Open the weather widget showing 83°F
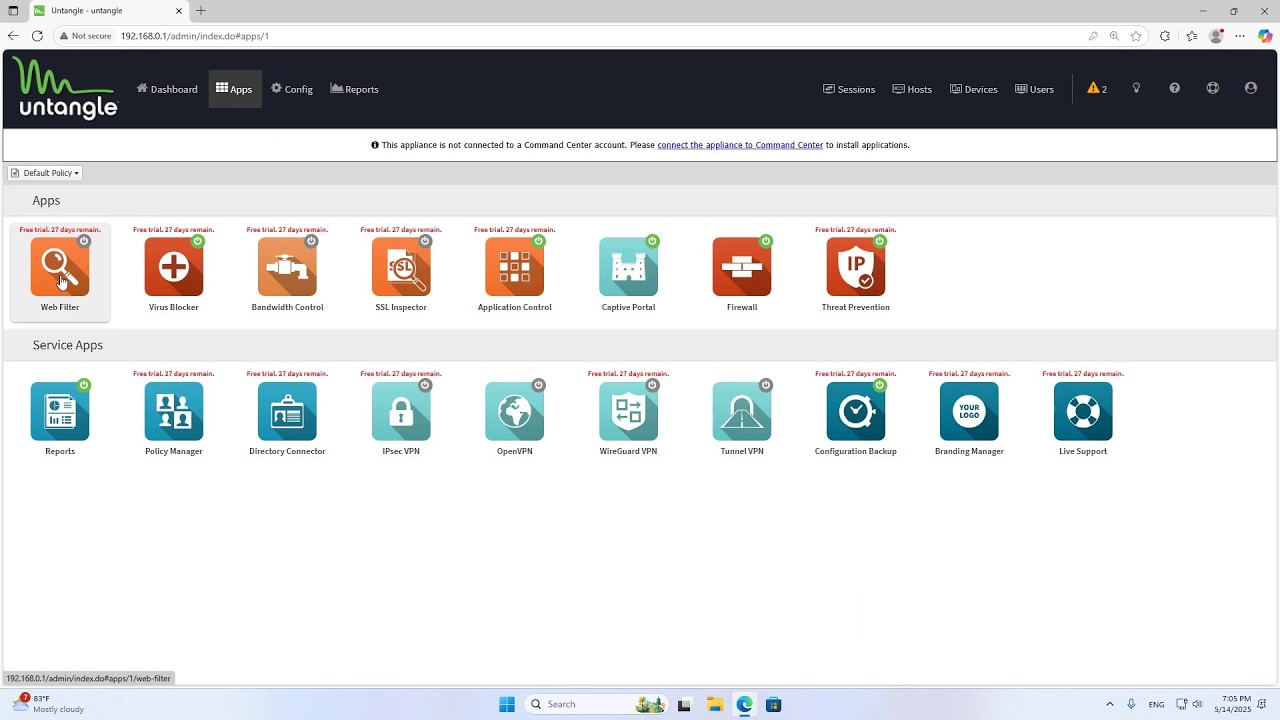The image size is (1280, 720). pos(48,704)
